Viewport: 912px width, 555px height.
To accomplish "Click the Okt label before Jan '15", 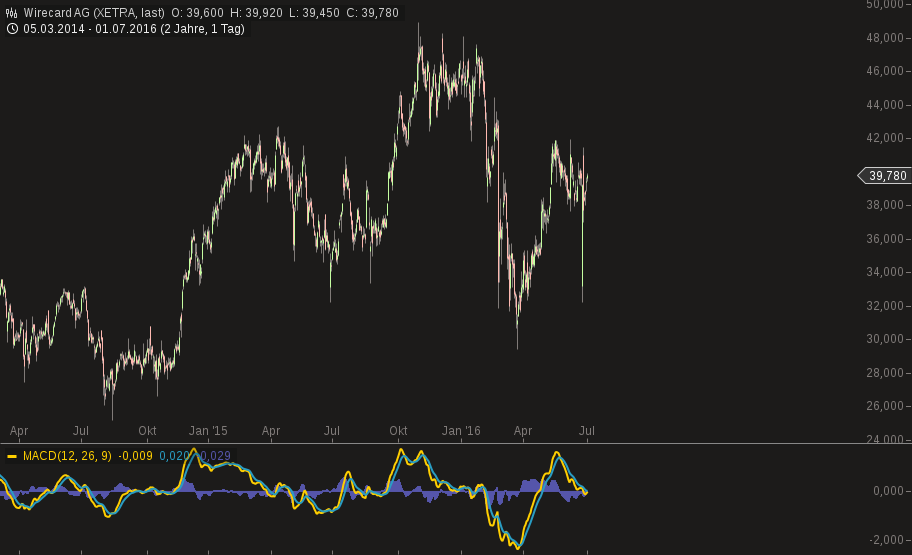I will [x=147, y=431].
